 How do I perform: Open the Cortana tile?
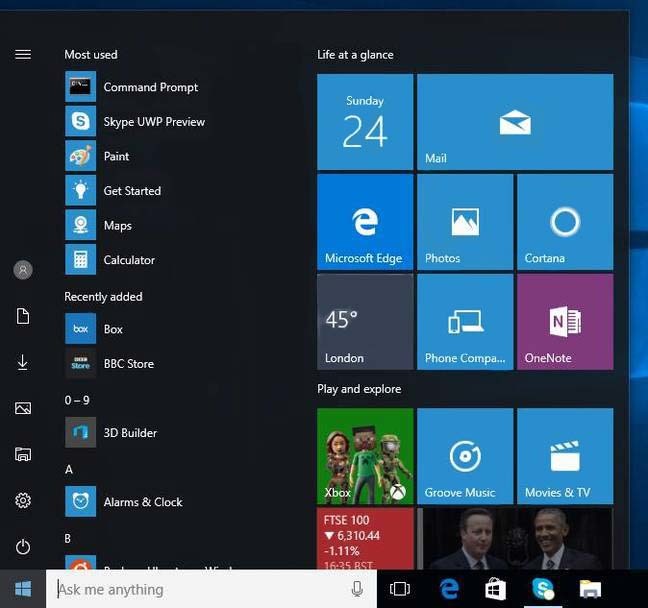565,222
